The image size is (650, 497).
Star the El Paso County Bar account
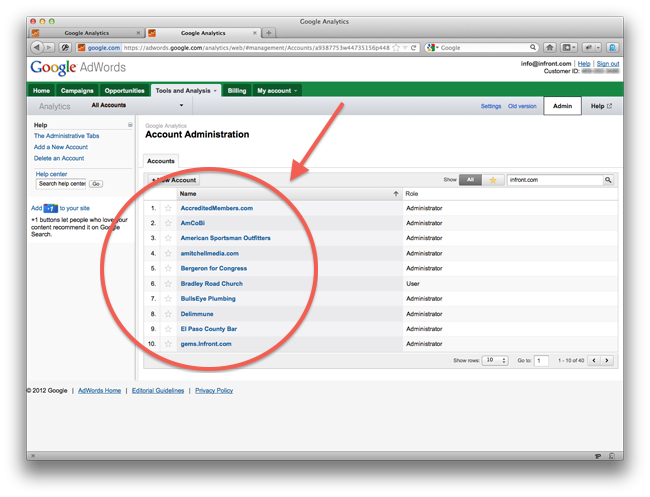pos(168,329)
